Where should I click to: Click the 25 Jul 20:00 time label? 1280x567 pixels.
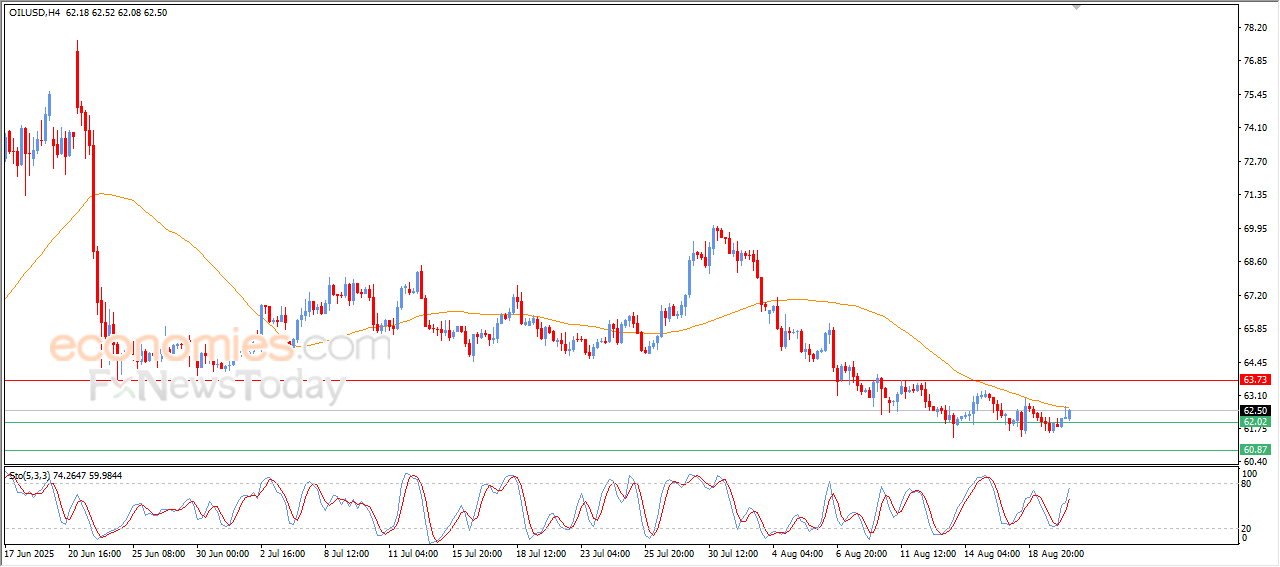[x=671, y=553]
